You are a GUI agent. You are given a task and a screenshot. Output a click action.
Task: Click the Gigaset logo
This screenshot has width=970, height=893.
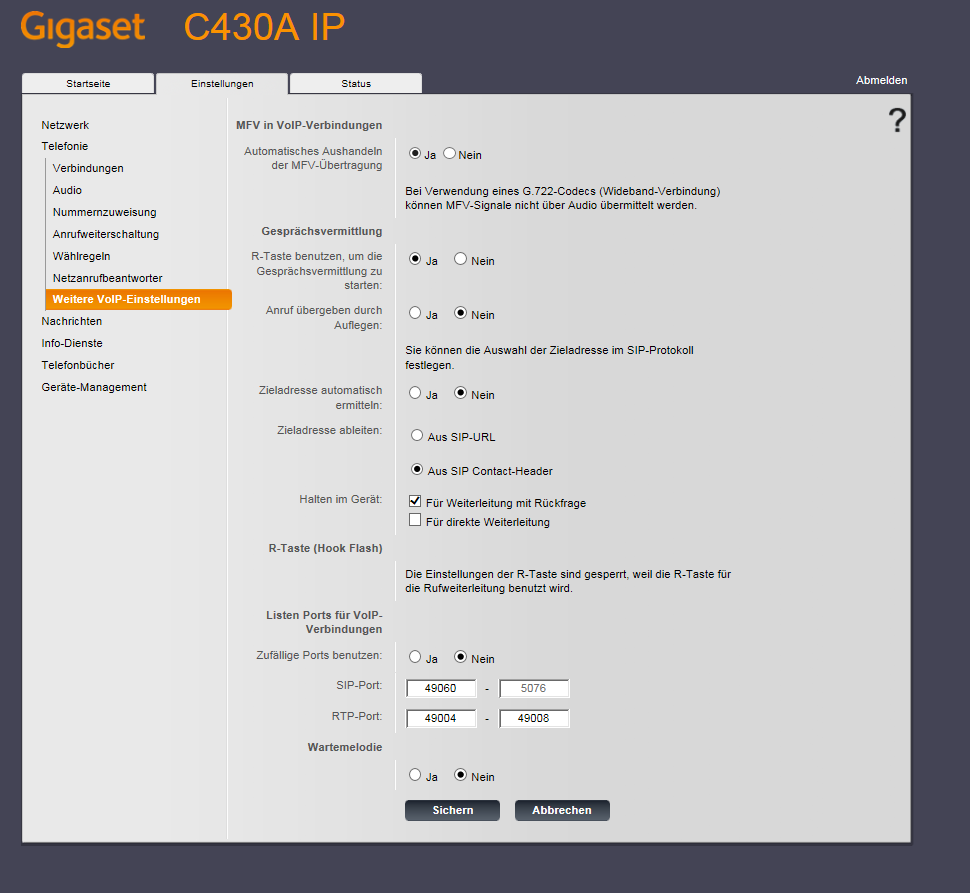[x=83, y=28]
